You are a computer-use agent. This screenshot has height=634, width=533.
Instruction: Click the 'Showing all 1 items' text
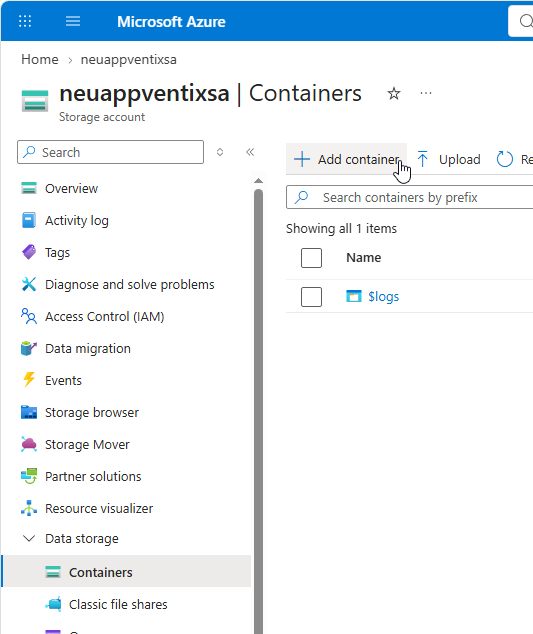(341, 228)
